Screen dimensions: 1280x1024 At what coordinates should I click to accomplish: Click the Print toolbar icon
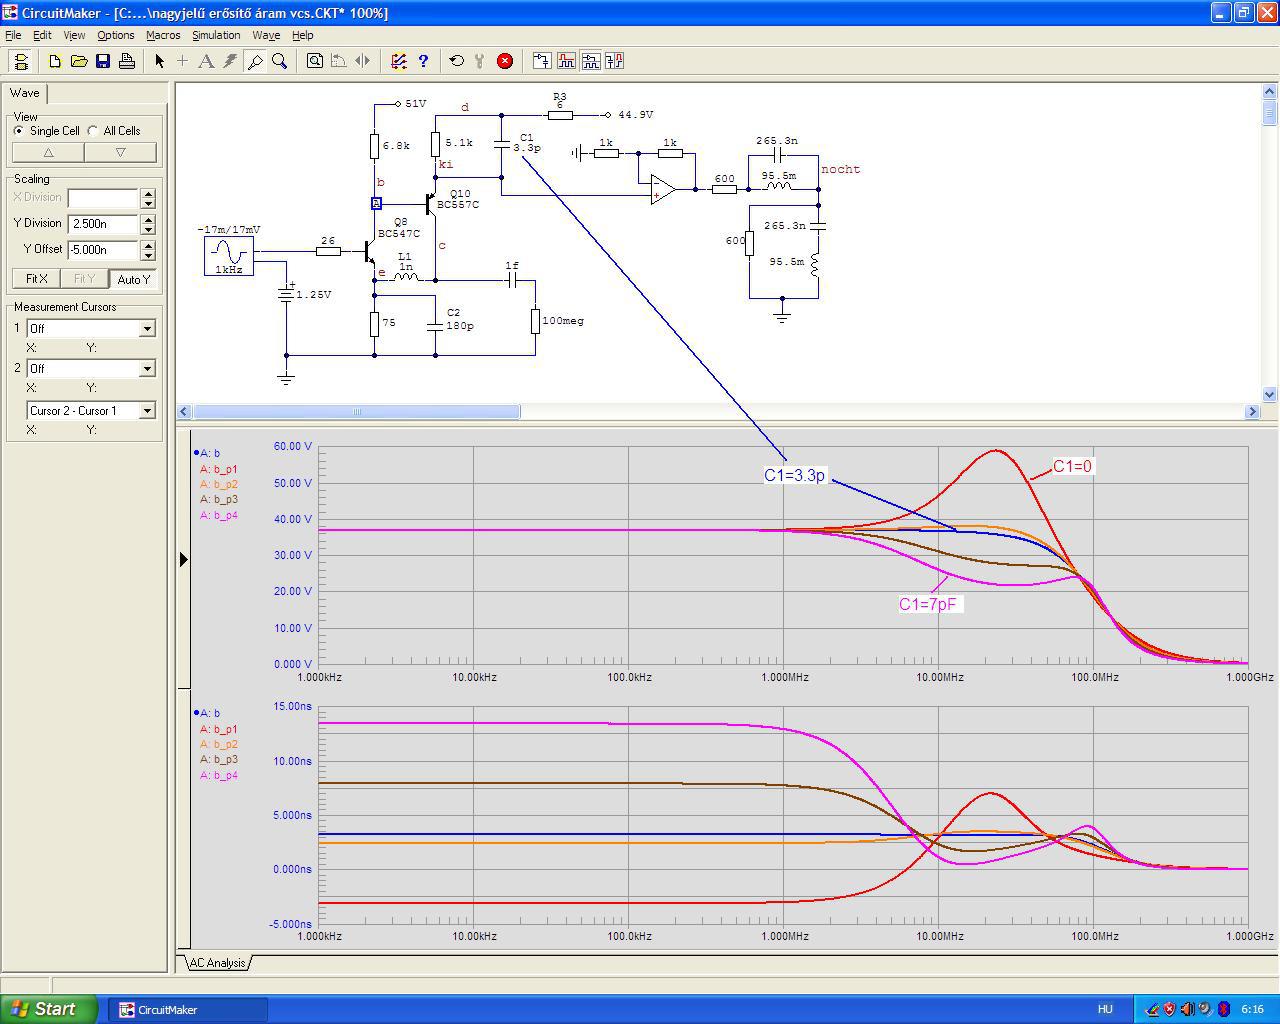tap(127, 61)
